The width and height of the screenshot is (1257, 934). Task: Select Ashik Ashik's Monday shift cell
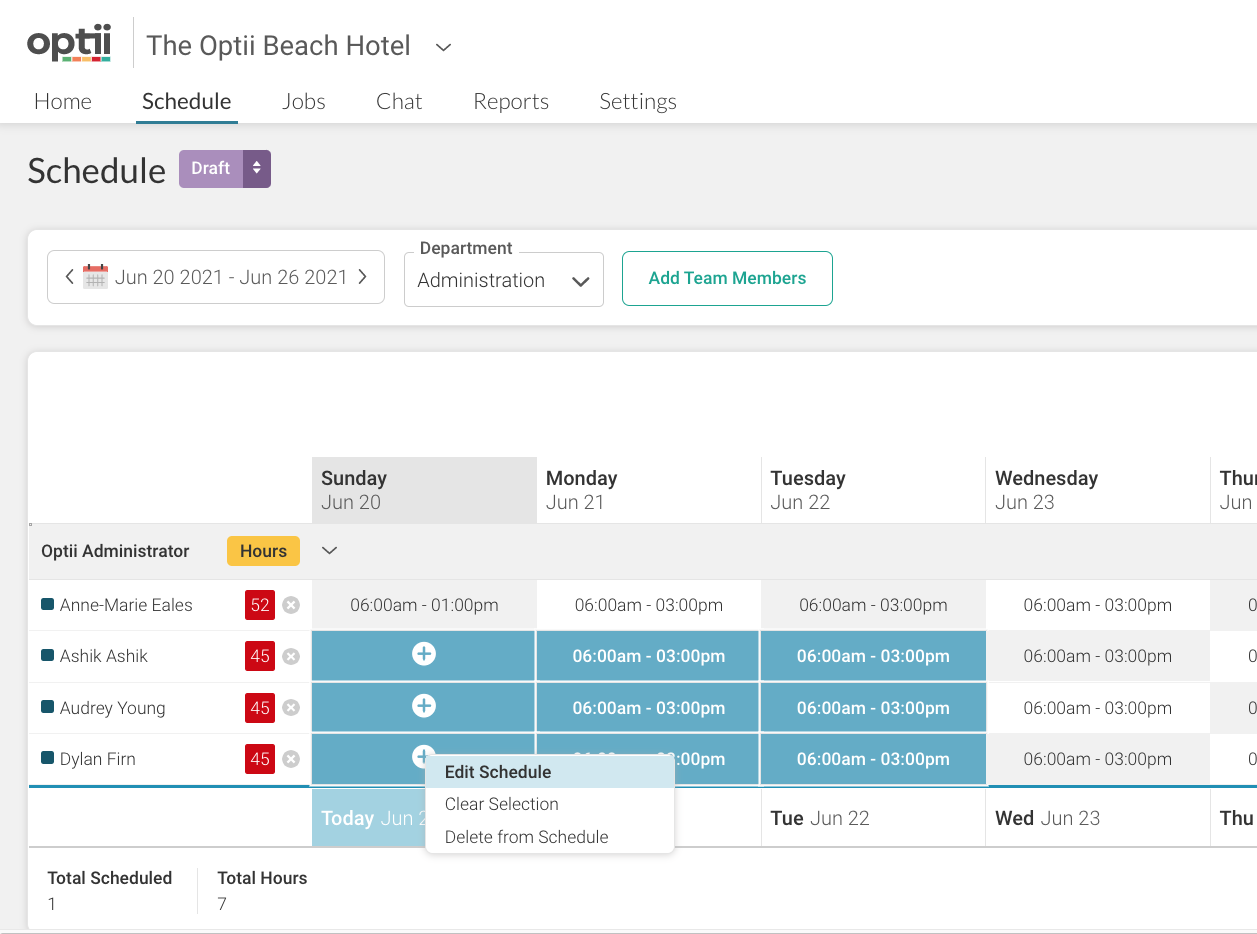[649, 656]
